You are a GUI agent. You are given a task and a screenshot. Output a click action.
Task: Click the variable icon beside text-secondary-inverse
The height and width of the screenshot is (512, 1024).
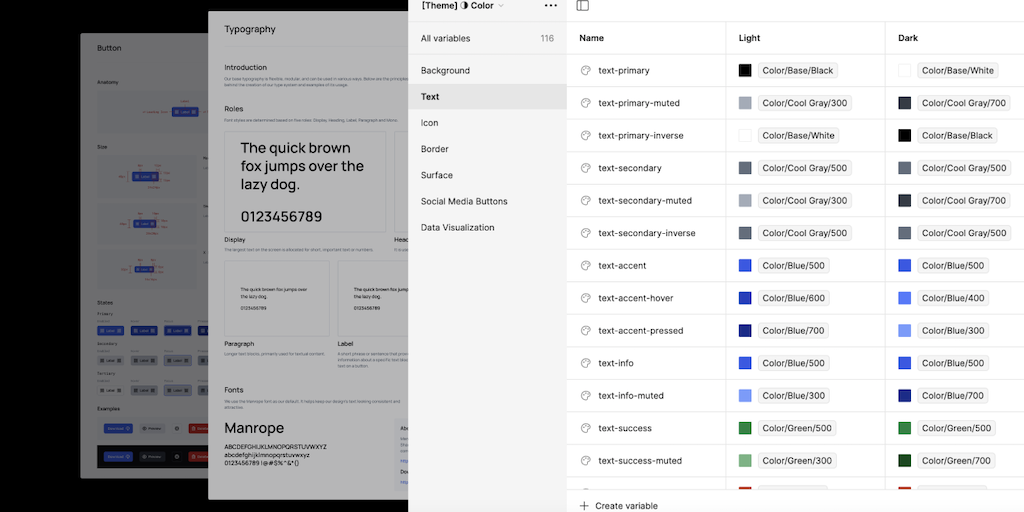586,233
